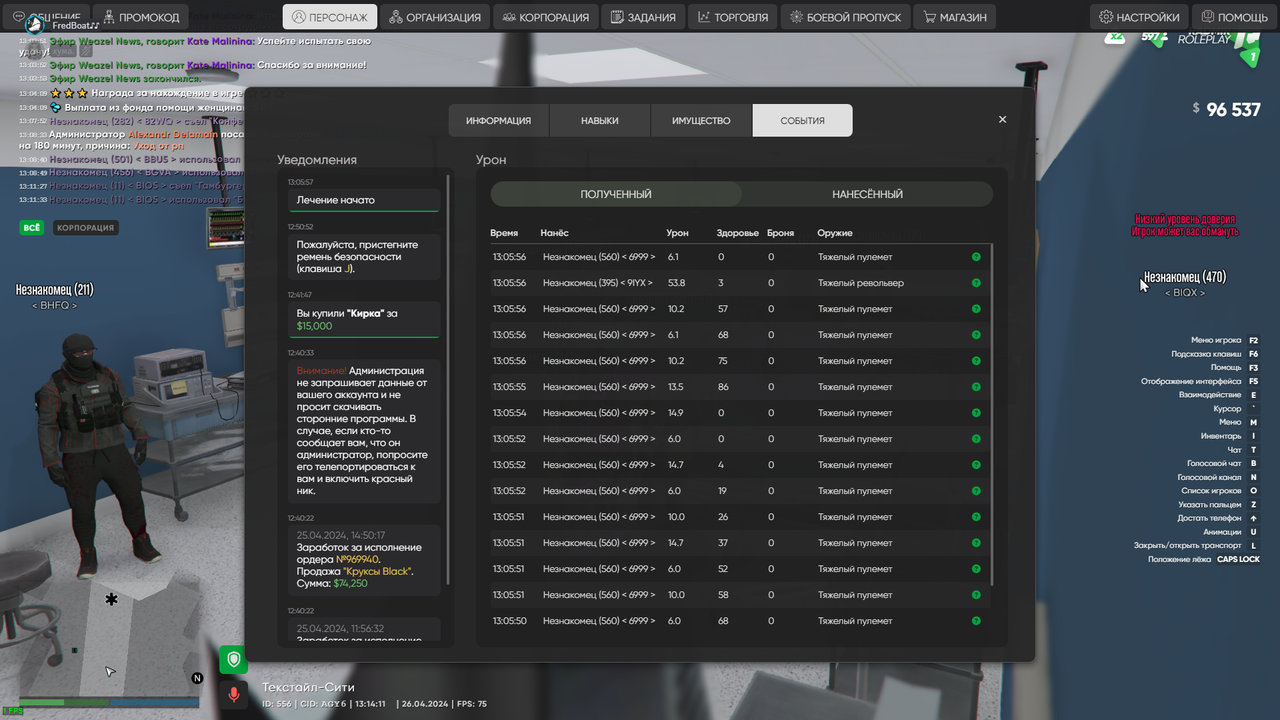Screen dimensions: 1280x720
Task: Click the dollar sign beside 96 537
Action: click(1196, 108)
